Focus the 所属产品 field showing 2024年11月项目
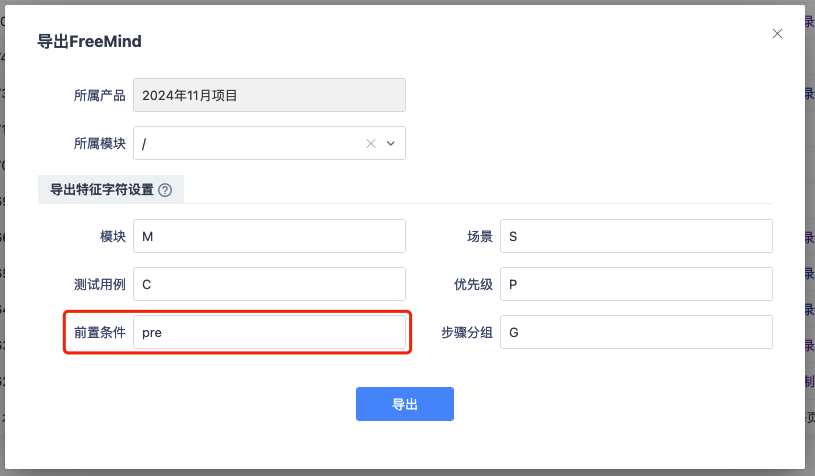815x476 pixels. click(269, 95)
